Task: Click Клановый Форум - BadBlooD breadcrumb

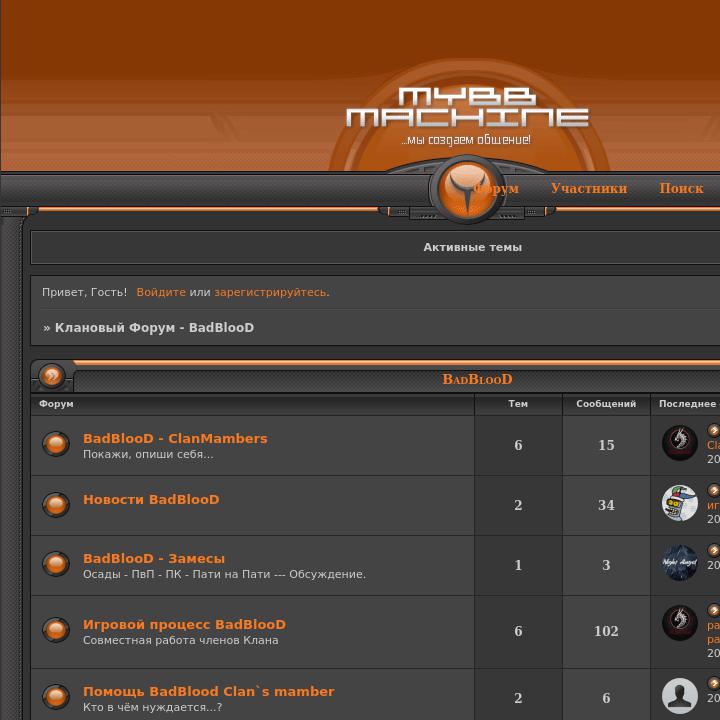Action: [x=154, y=327]
